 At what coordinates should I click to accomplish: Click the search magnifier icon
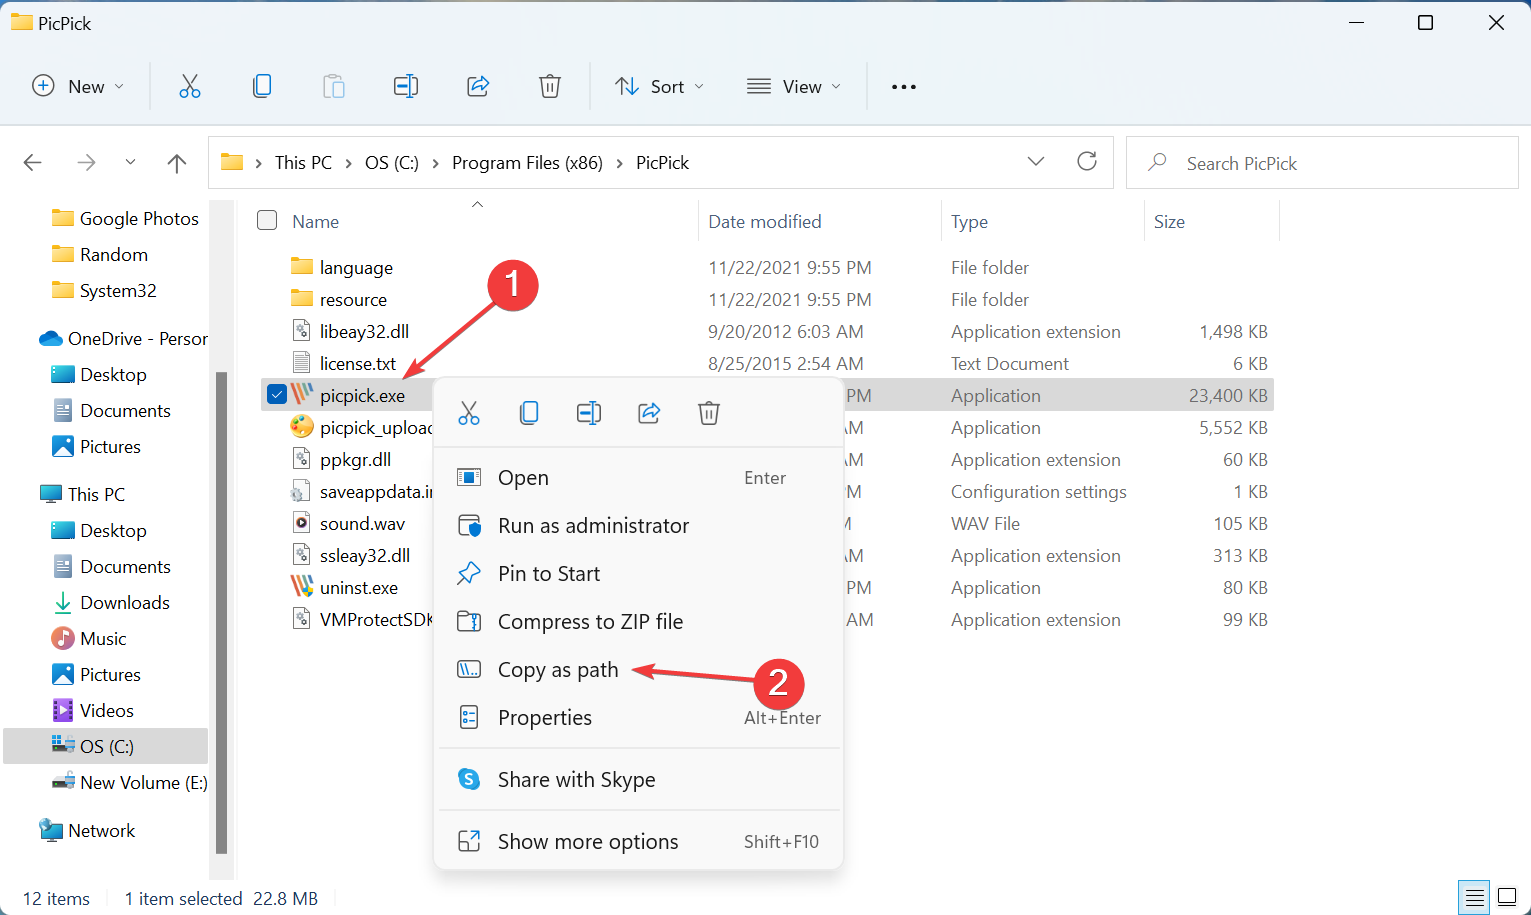pyautogui.click(x=1157, y=162)
